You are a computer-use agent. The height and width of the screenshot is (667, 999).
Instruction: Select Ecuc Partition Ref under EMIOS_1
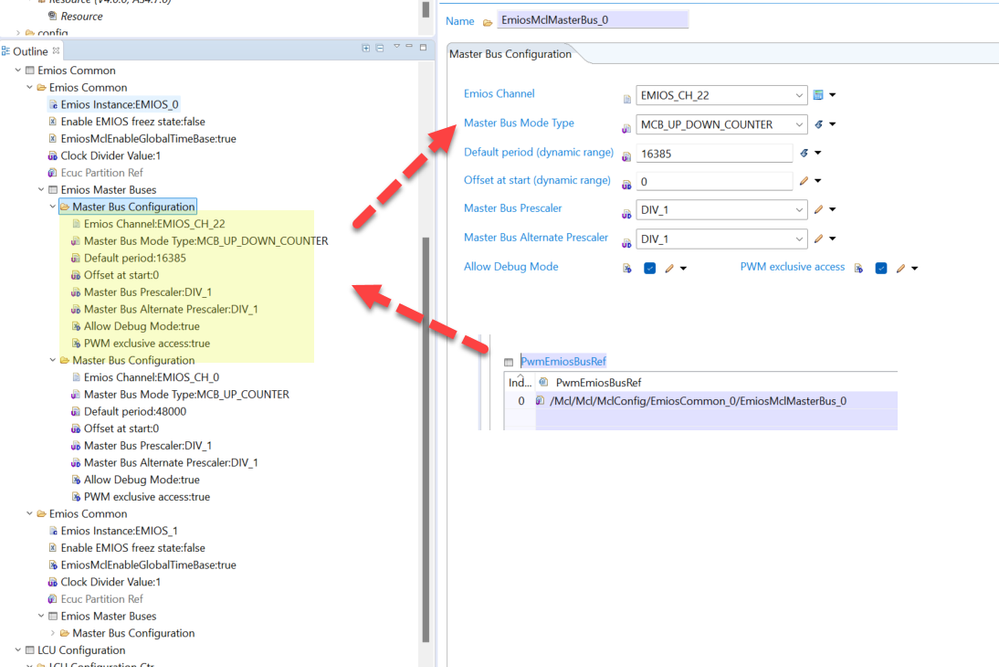click(x=102, y=599)
